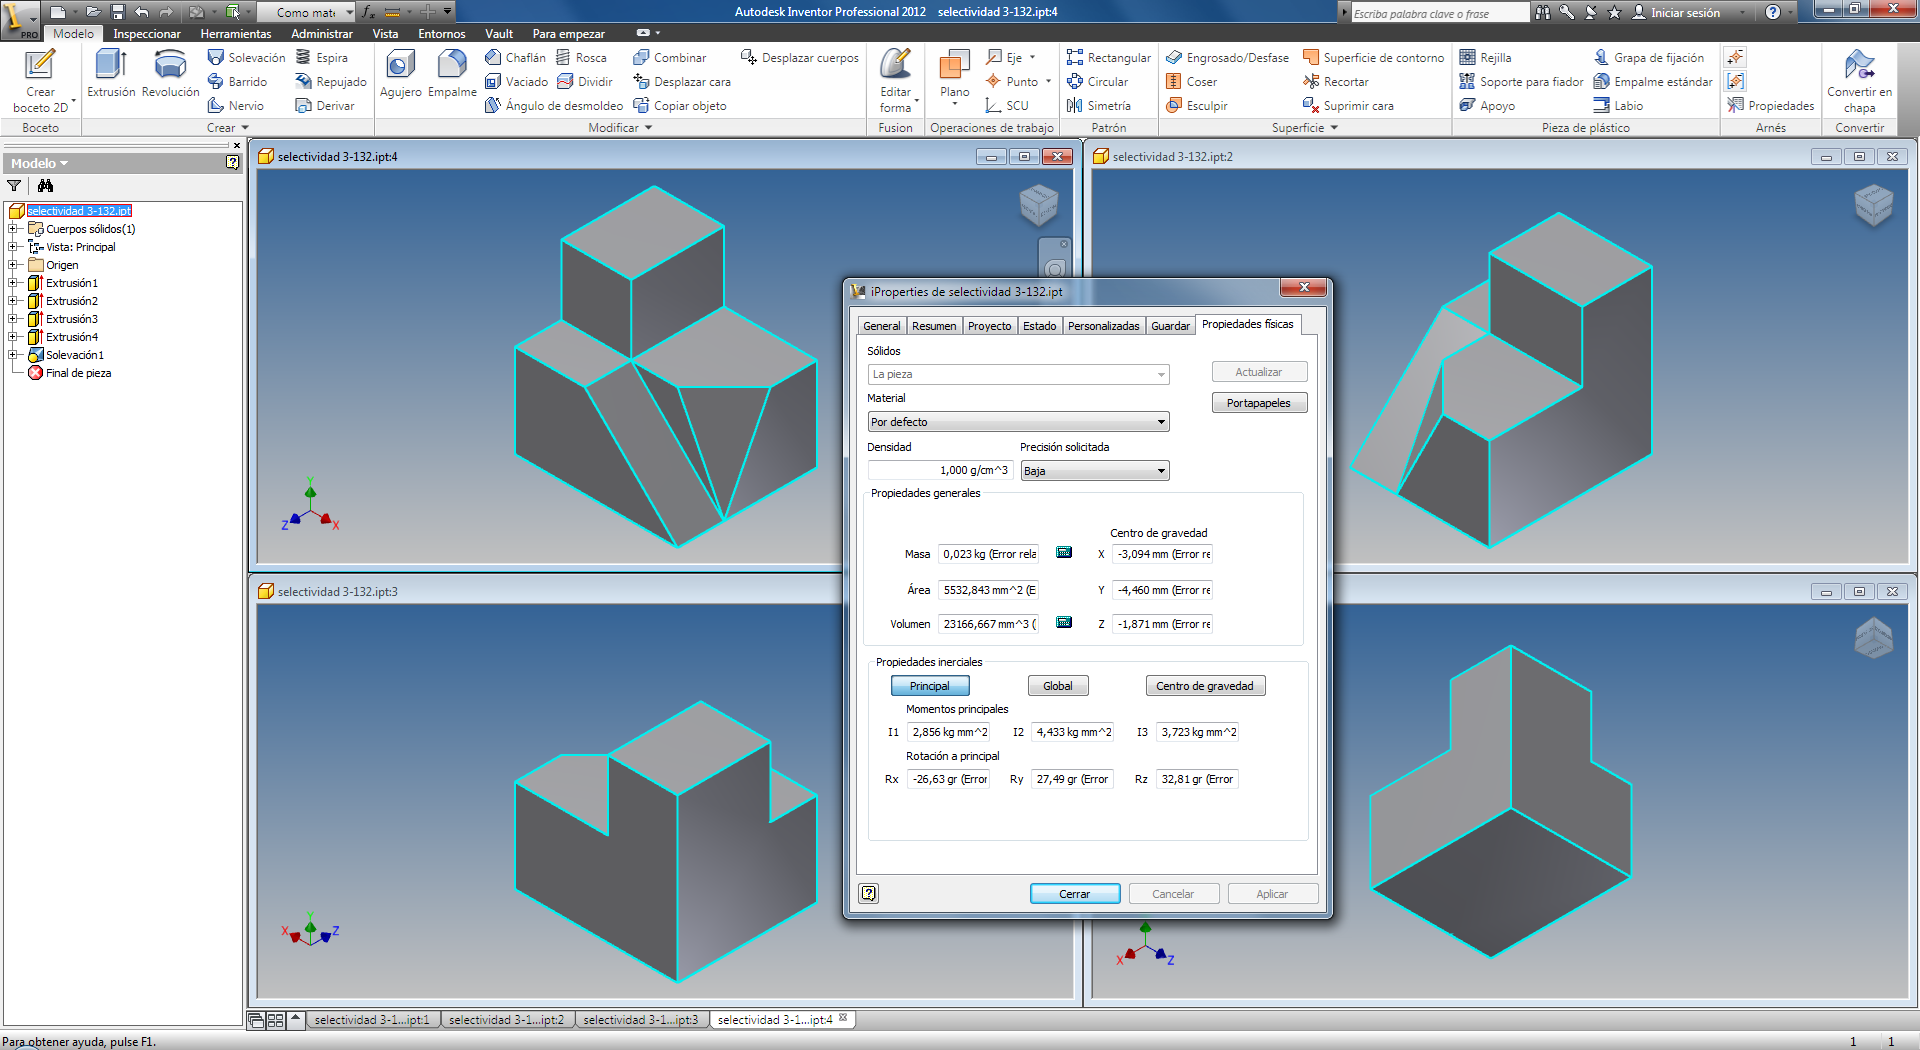
Task: Switch to the General tab in iProperties
Action: click(x=882, y=326)
